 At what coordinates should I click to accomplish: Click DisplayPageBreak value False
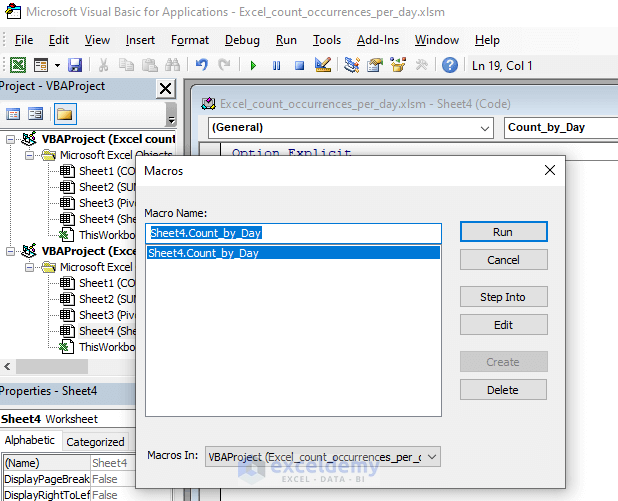[x=113, y=479]
